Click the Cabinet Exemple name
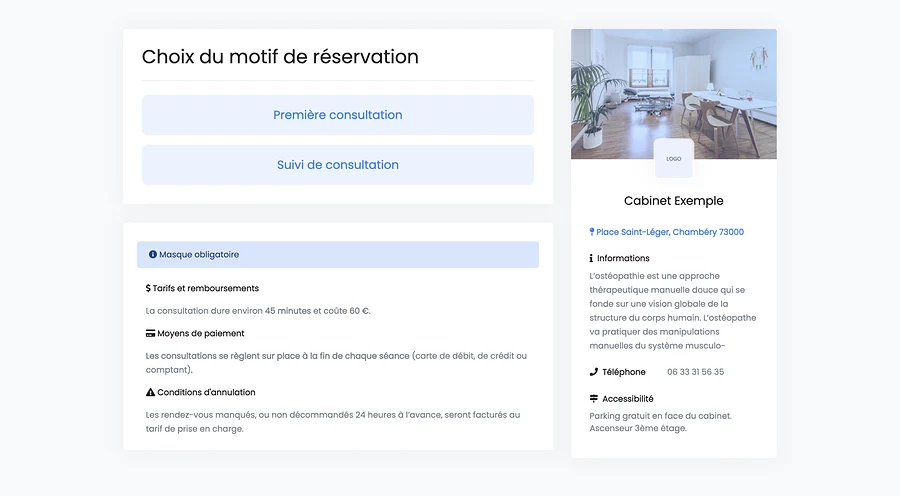This screenshot has height=496, width=900. (x=674, y=201)
